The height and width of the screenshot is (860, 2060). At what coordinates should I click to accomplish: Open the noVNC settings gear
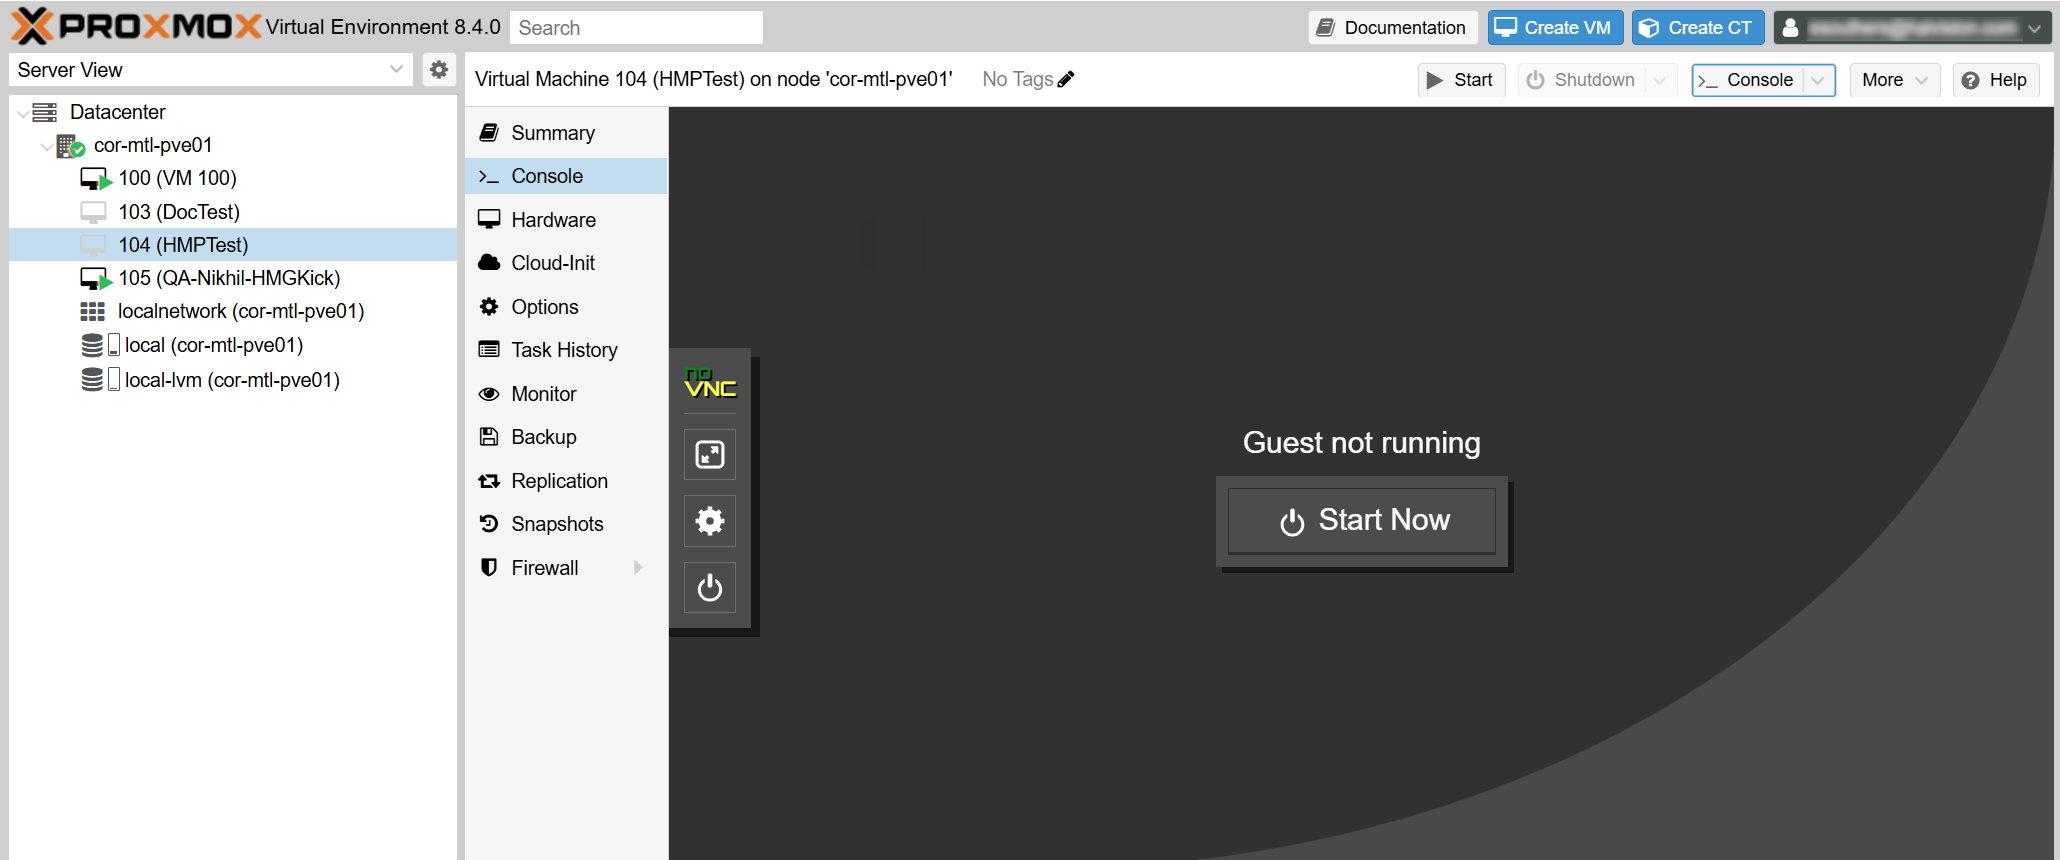(x=709, y=521)
